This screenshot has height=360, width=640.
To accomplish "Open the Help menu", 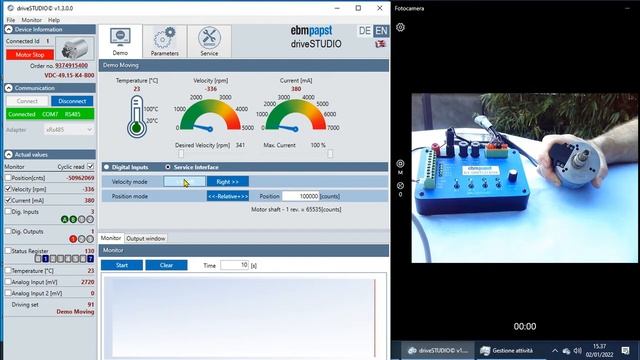I will [x=54, y=20].
